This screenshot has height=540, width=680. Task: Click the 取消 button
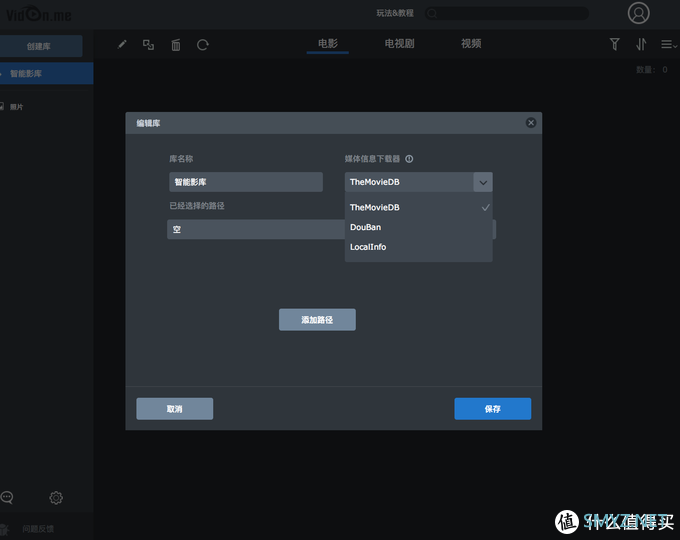coord(174,409)
